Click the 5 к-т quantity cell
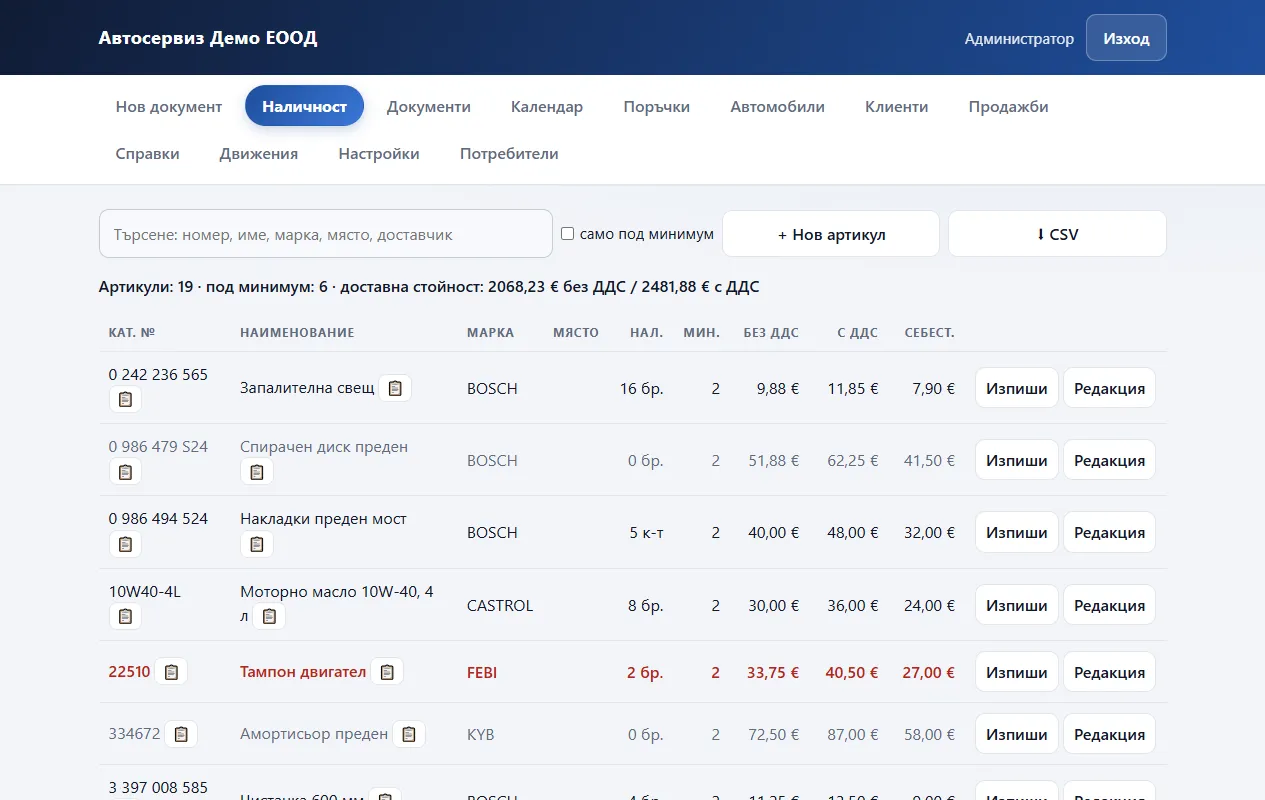This screenshot has height=800, width=1265. click(646, 532)
